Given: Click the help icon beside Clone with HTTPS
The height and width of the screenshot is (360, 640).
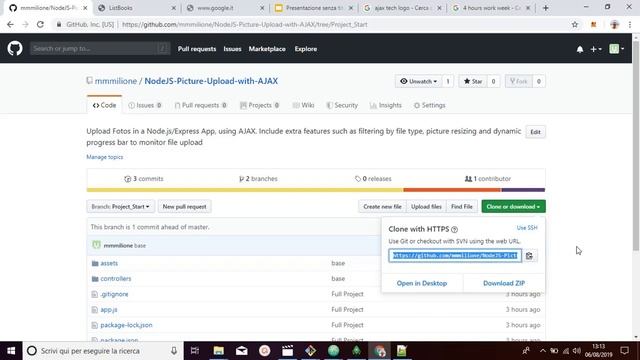Looking at the screenshot, I should click(454, 229).
